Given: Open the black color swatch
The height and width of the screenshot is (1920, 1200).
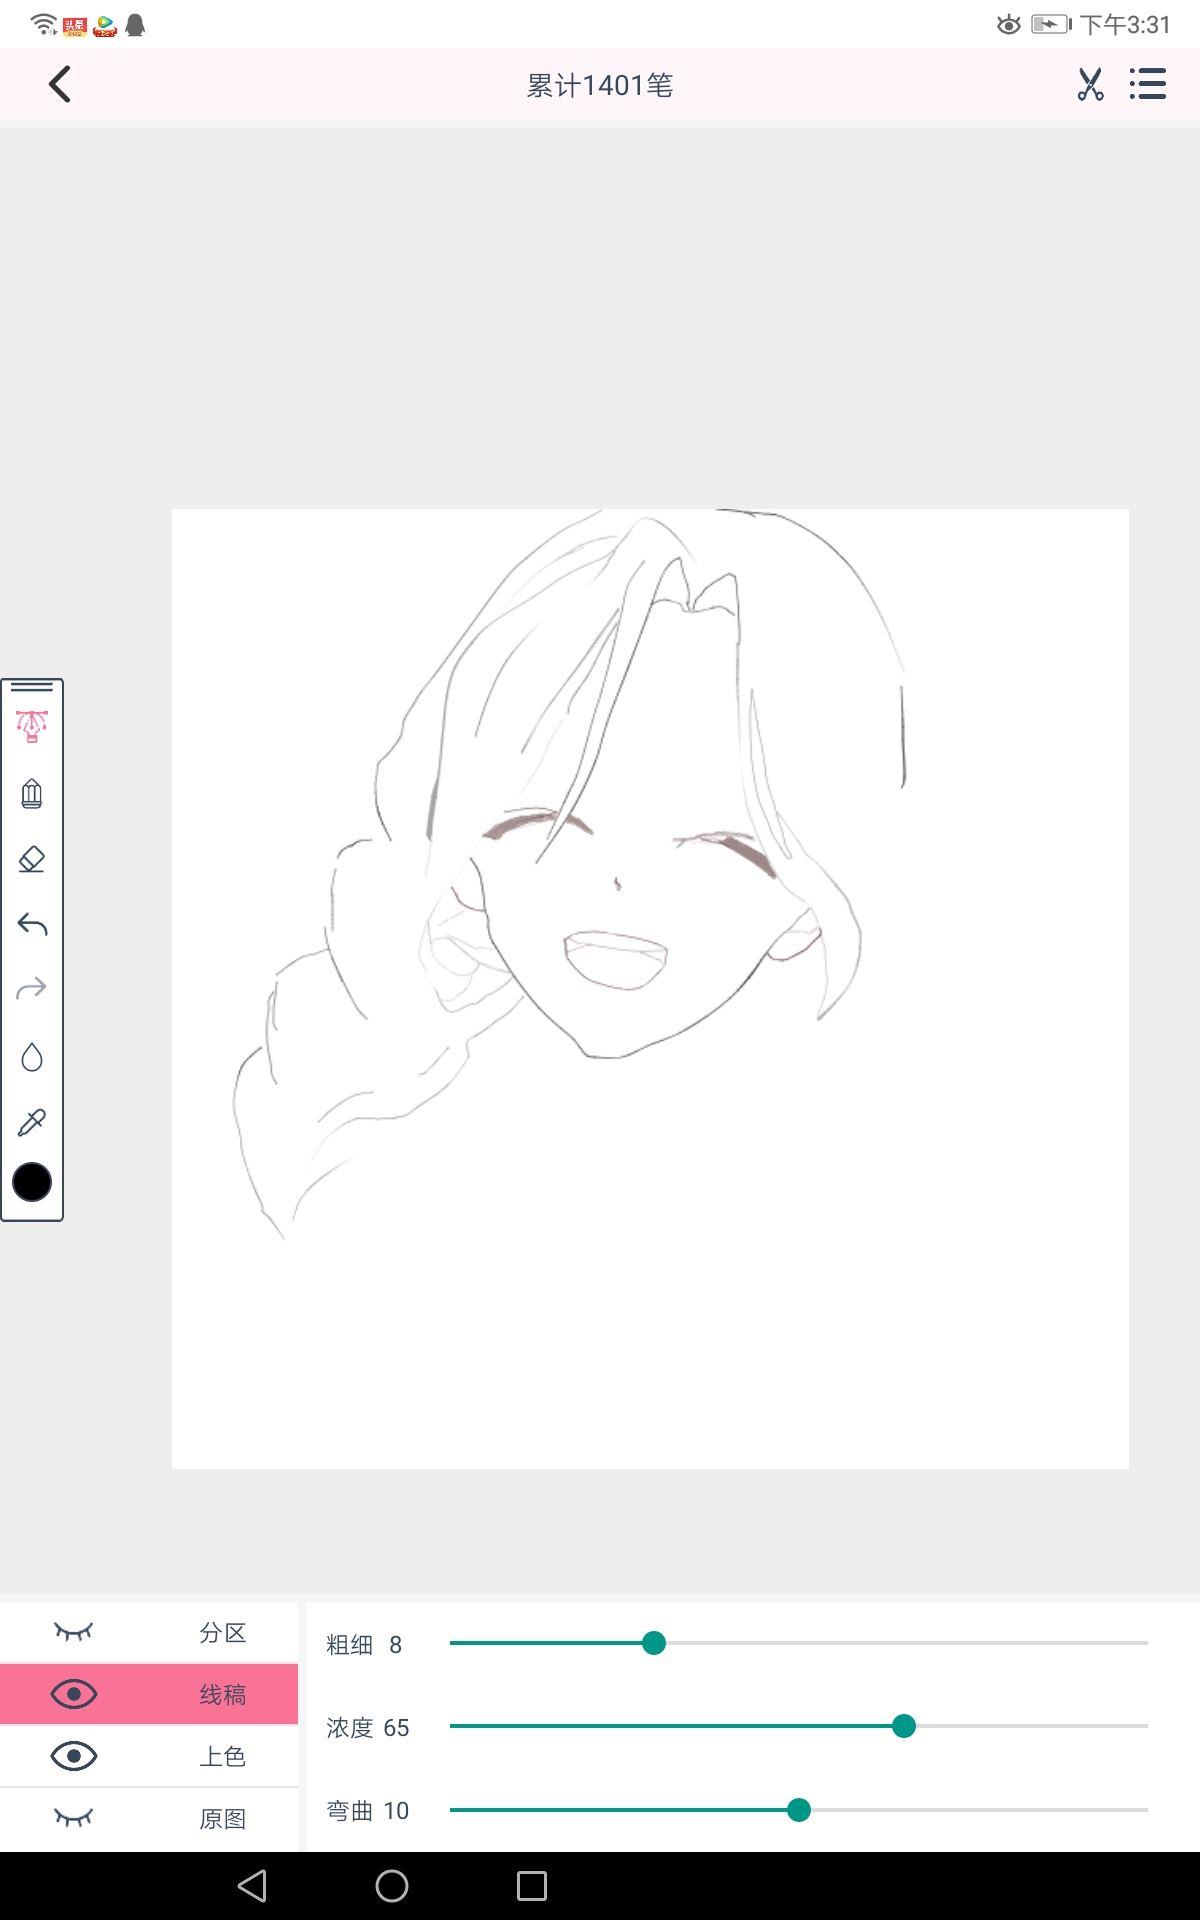Looking at the screenshot, I should pyautogui.click(x=32, y=1182).
